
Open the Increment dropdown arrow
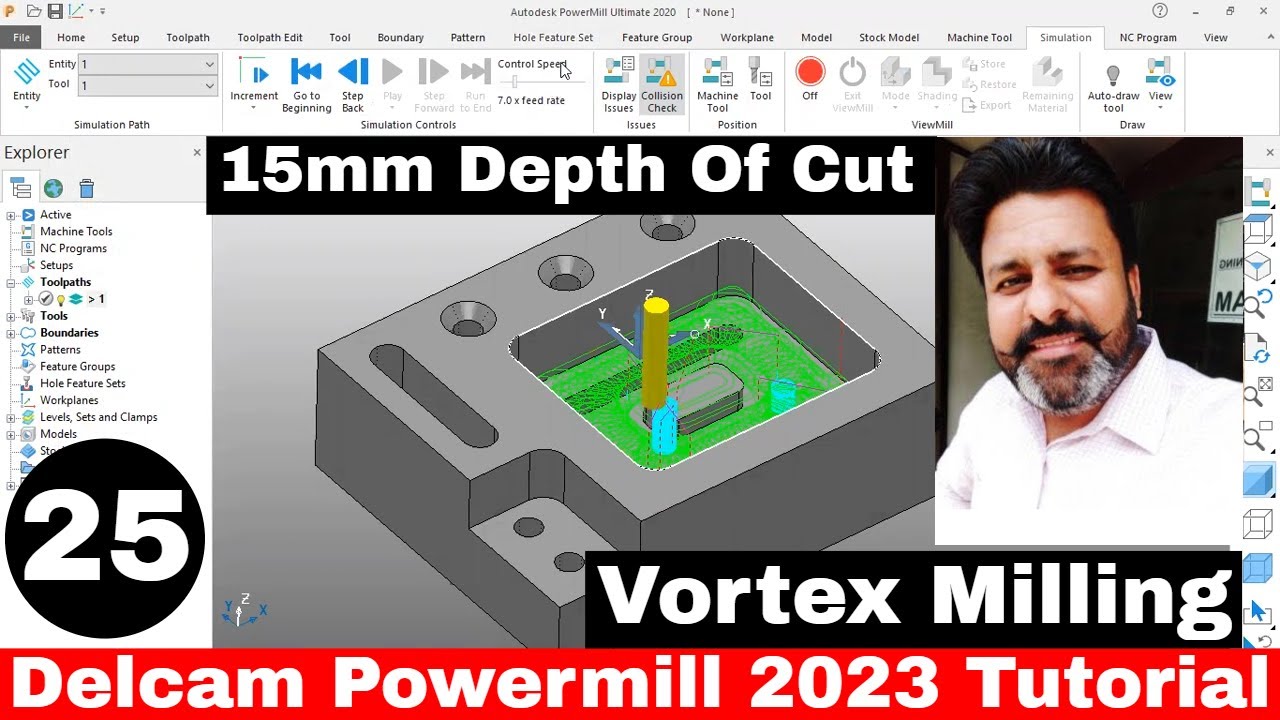[254, 108]
